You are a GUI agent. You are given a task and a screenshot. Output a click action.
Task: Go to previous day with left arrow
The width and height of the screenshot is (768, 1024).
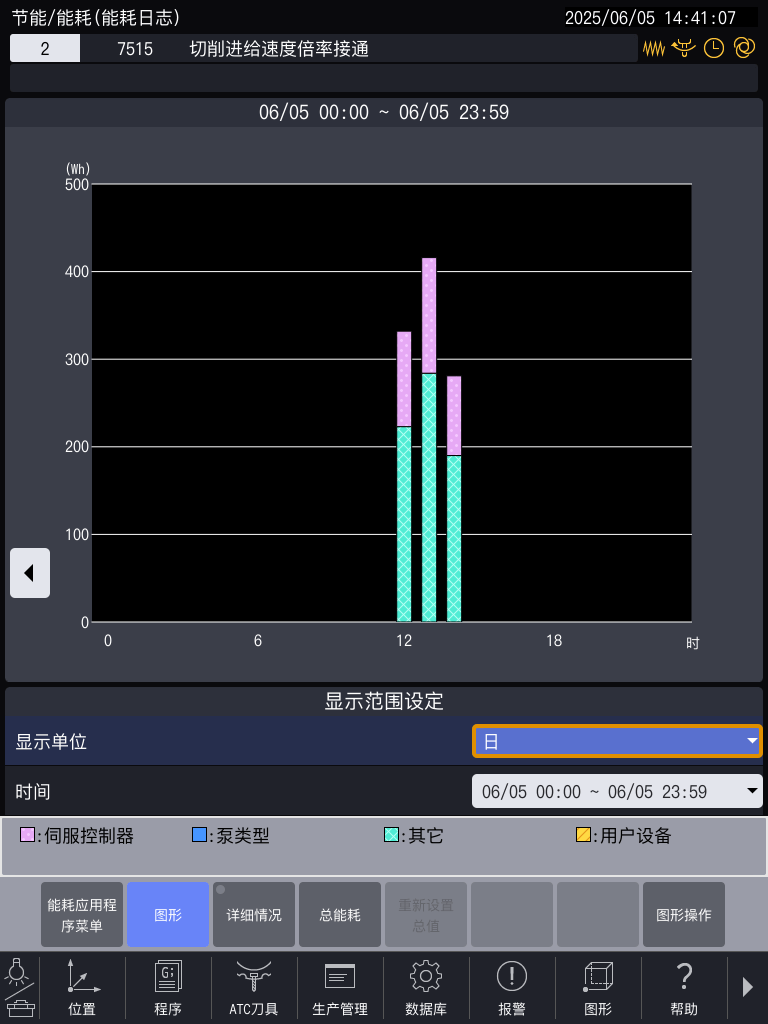pos(30,573)
